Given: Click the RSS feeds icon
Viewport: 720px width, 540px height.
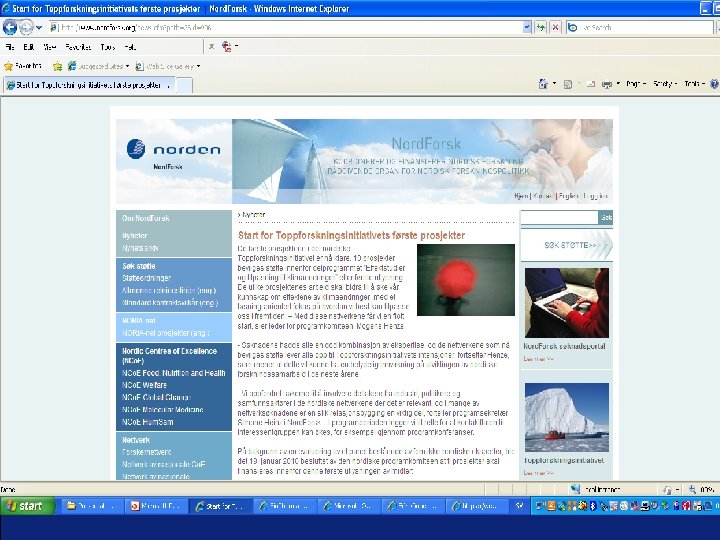Looking at the screenshot, I should [568, 84].
